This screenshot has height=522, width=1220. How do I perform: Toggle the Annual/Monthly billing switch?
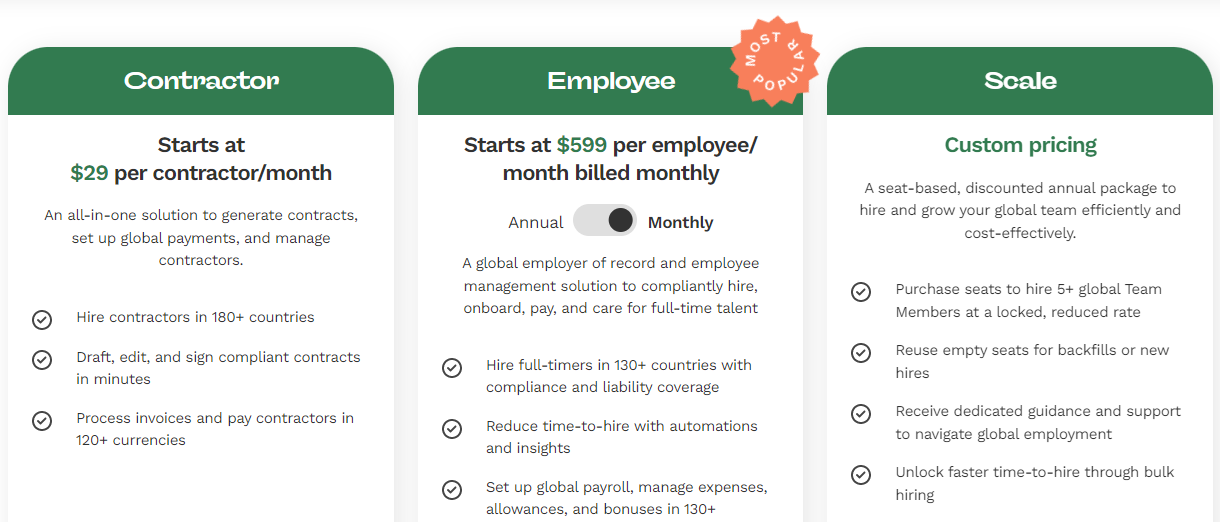[x=605, y=221]
